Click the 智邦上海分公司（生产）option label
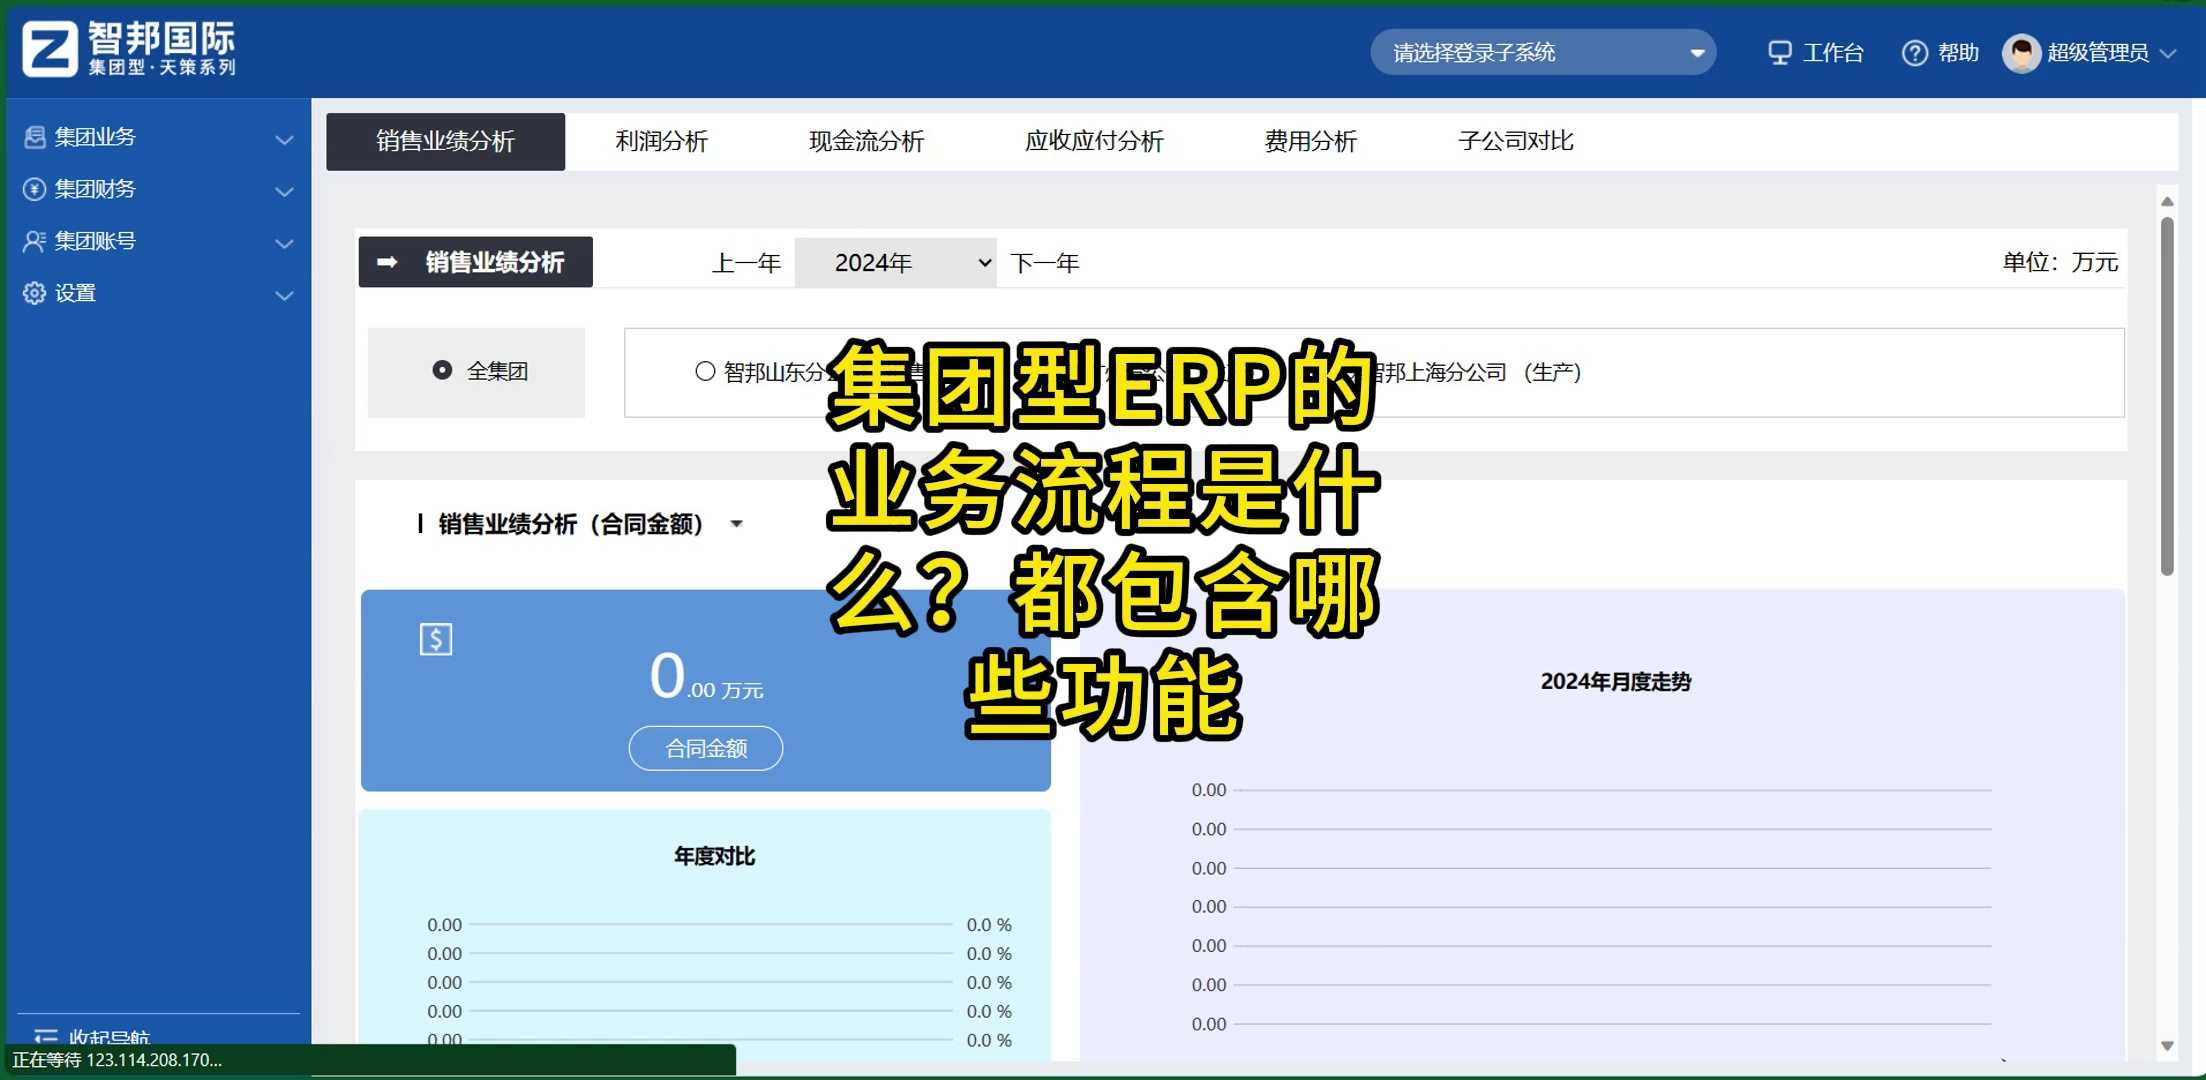Screen dimensions: 2206x1080 click(x=1475, y=372)
